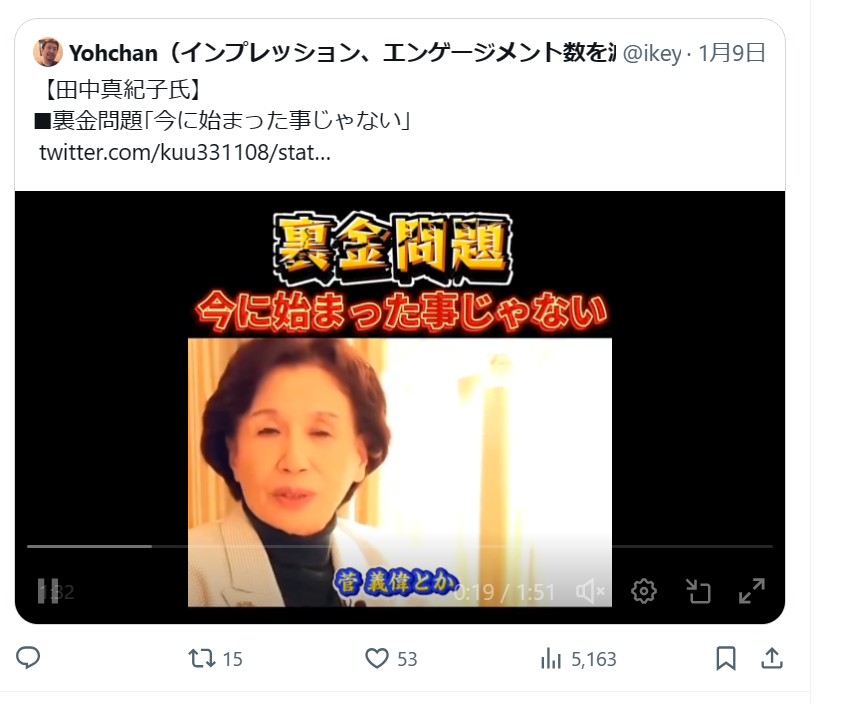The height and width of the screenshot is (704, 854).
Task: Open the share upload icon
Action: 772,658
